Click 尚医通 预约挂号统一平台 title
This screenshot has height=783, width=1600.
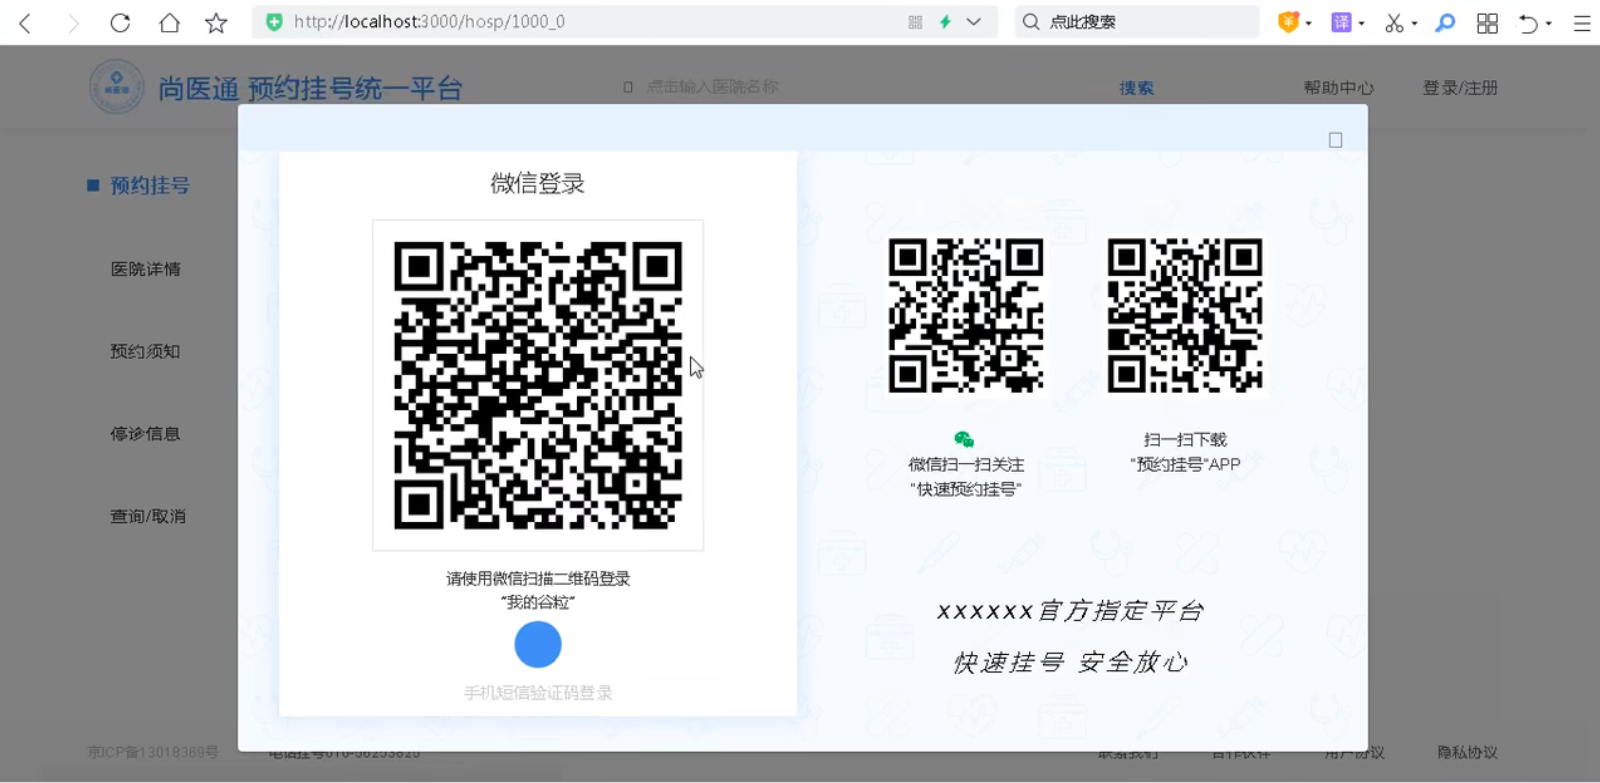pyautogui.click(x=310, y=88)
